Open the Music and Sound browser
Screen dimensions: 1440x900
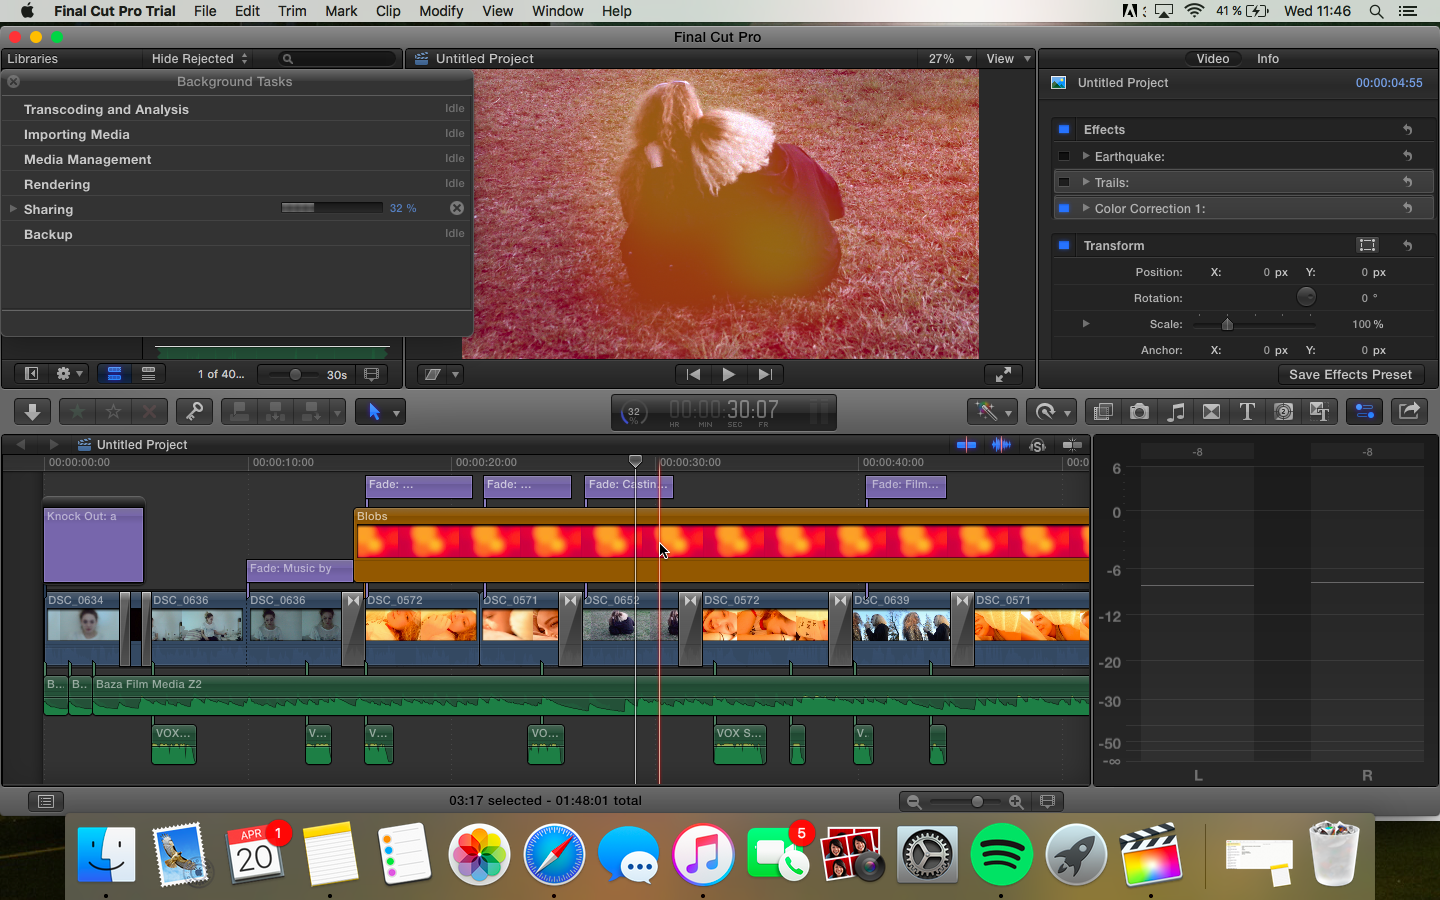[x=1176, y=412]
